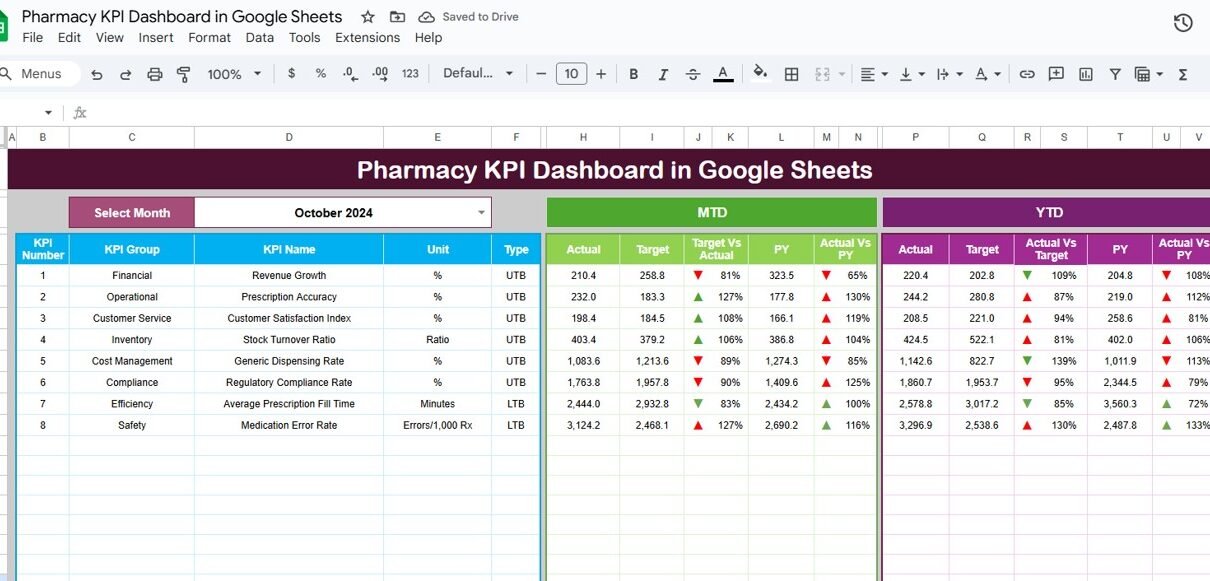This screenshot has height=581, width=1210.
Task: Click the Insert comment icon
Action: point(1056,74)
